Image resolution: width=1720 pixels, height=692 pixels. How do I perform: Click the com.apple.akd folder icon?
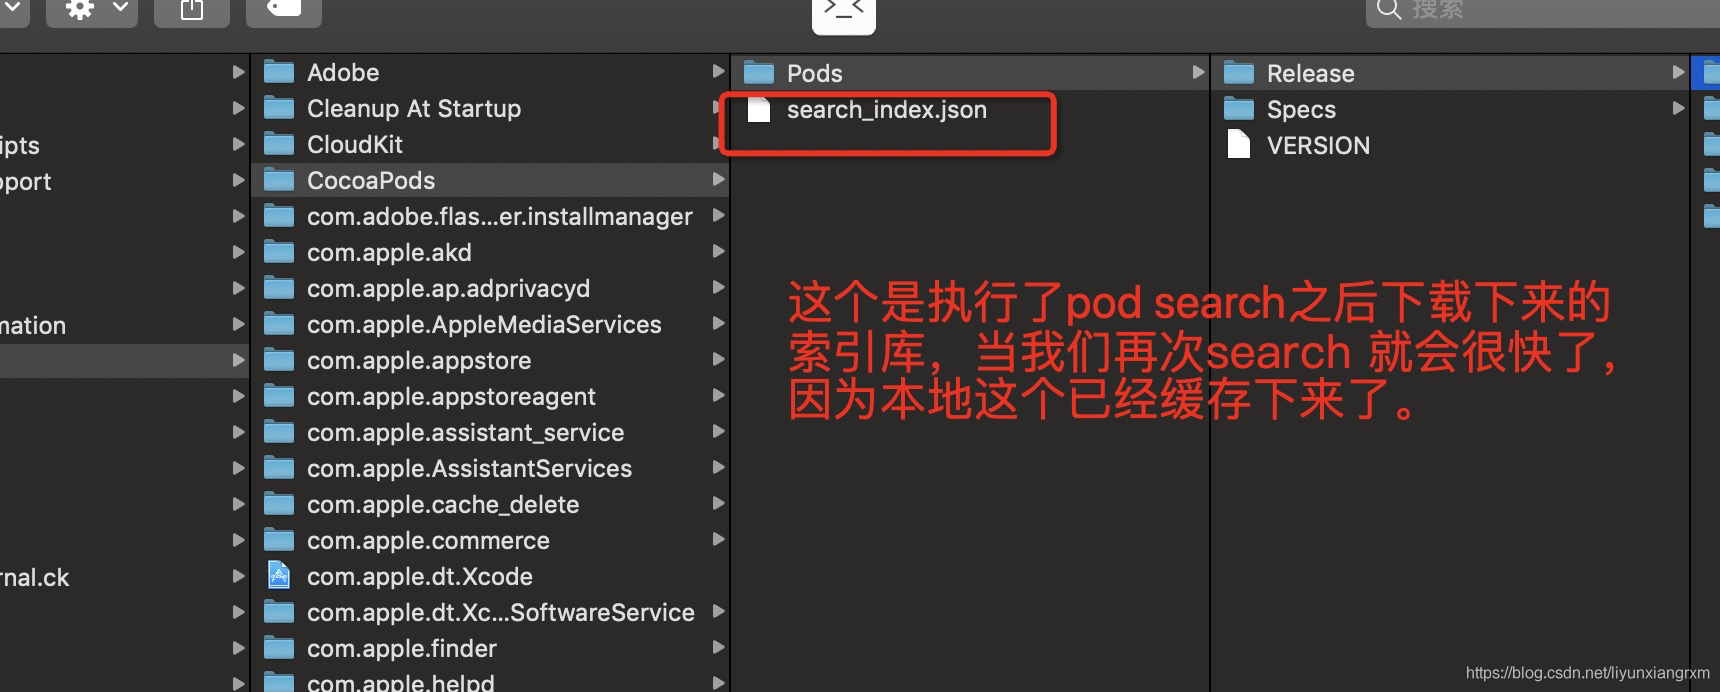pyautogui.click(x=279, y=252)
